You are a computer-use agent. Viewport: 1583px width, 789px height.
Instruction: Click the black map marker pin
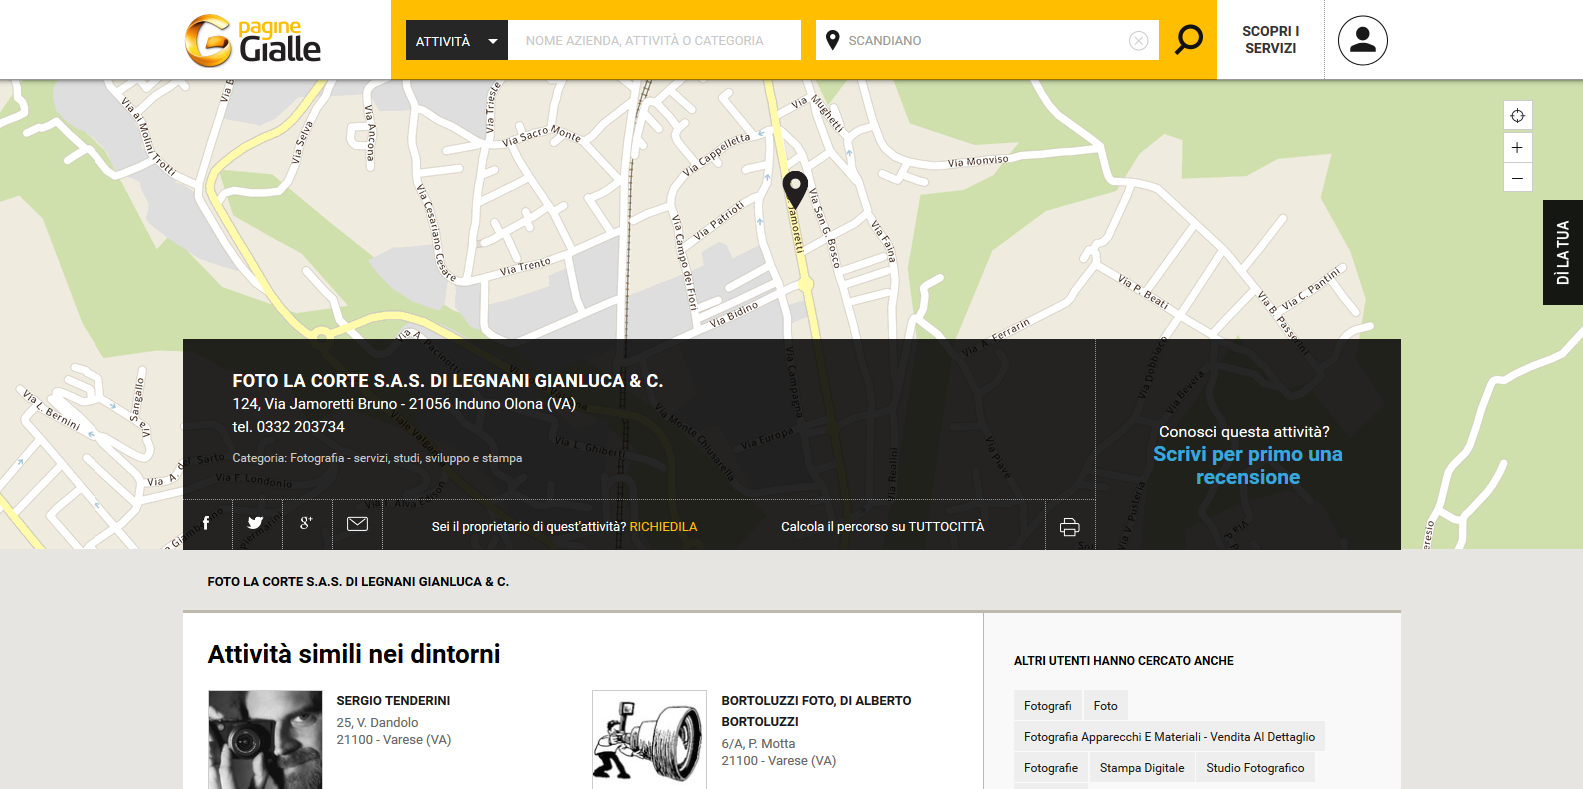pyautogui.click(x=795, y=189)
